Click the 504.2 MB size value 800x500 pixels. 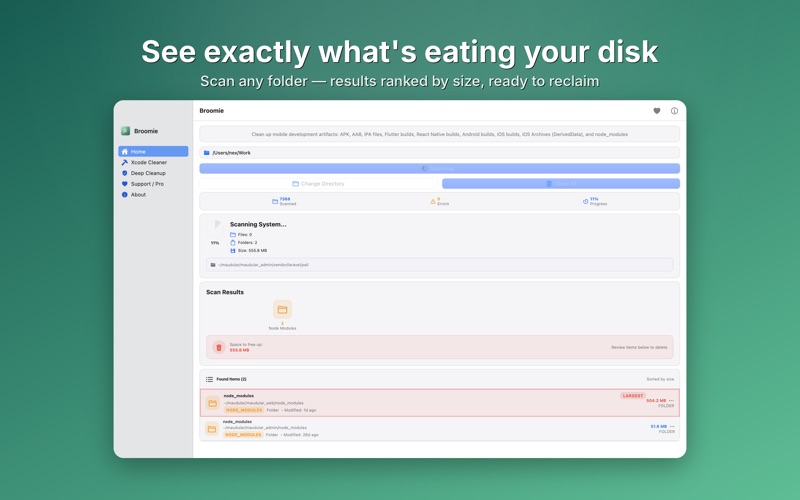[x=656, y=401]
